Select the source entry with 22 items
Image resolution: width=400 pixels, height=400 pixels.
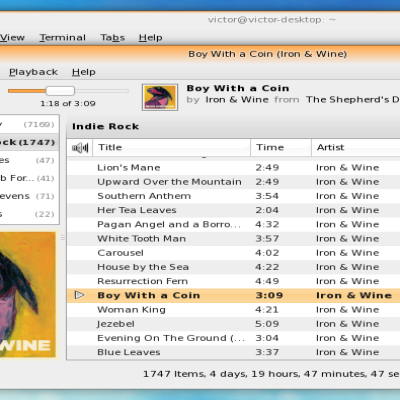29,214
